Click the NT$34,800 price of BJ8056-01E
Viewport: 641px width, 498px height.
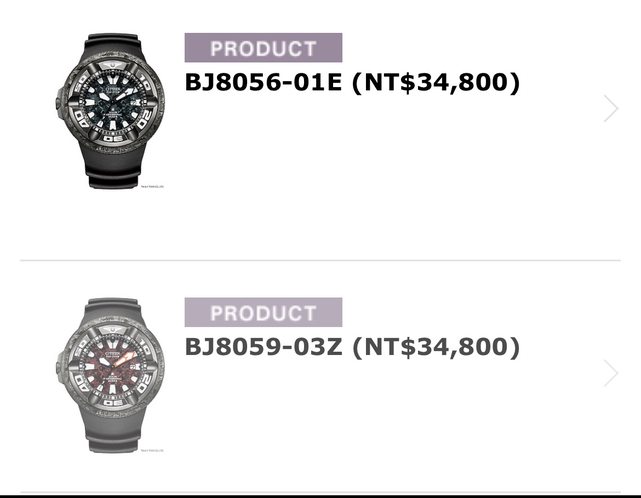coord(436,83)
